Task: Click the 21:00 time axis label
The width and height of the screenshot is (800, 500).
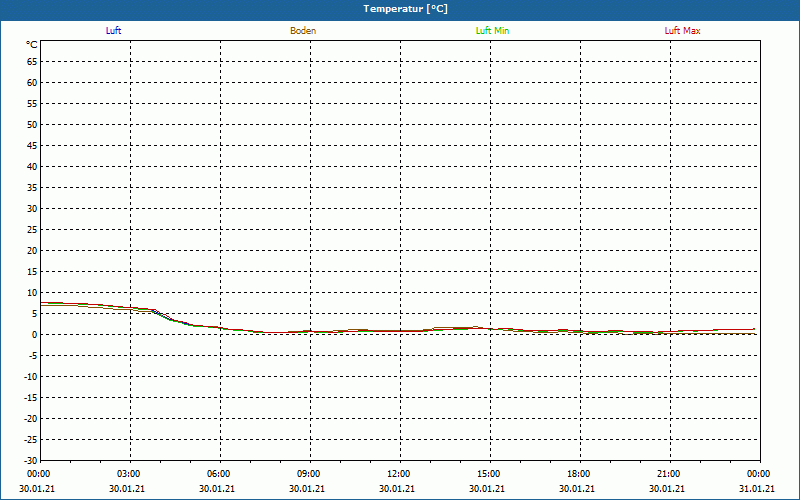Action: tap(668, 474)
